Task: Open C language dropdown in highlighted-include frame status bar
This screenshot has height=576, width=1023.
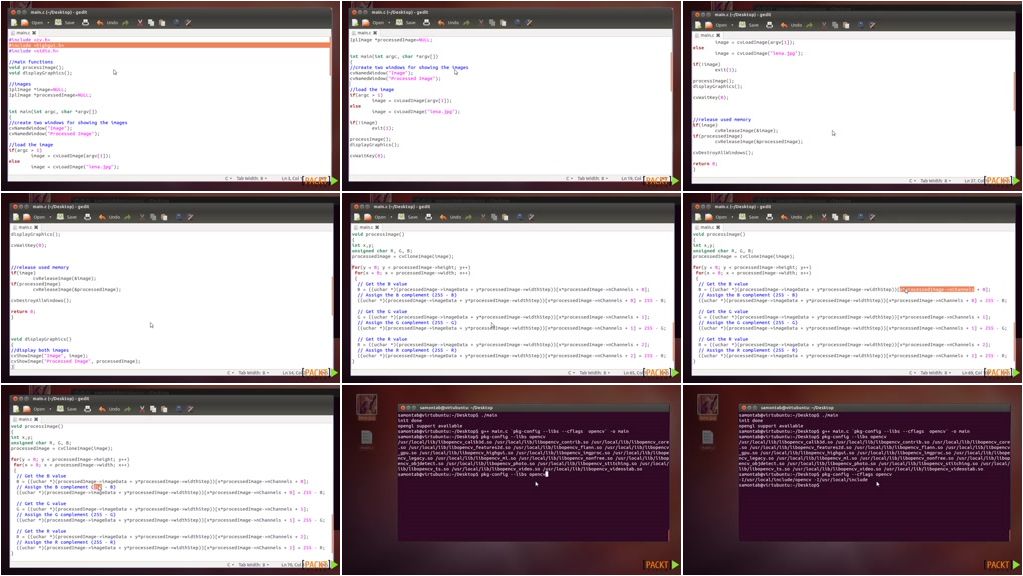Action: coord(228,177)
